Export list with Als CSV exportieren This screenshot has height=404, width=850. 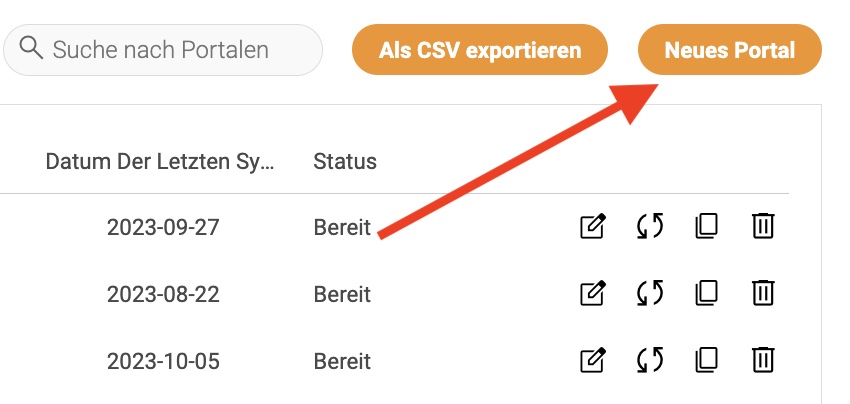click(x=480, y=50)
